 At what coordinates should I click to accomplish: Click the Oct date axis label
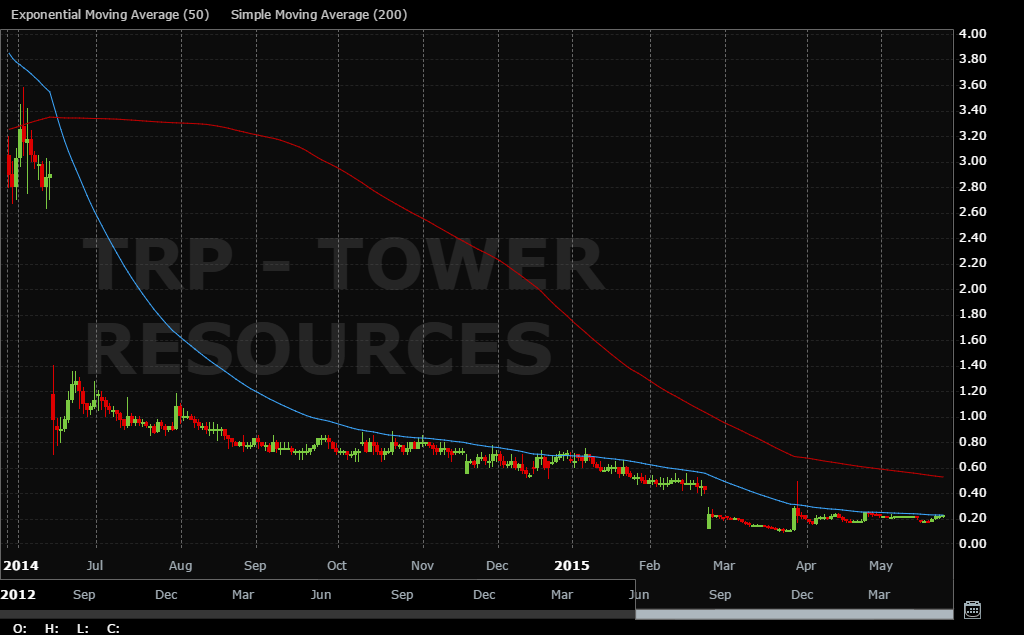click(x=337, y=565)
